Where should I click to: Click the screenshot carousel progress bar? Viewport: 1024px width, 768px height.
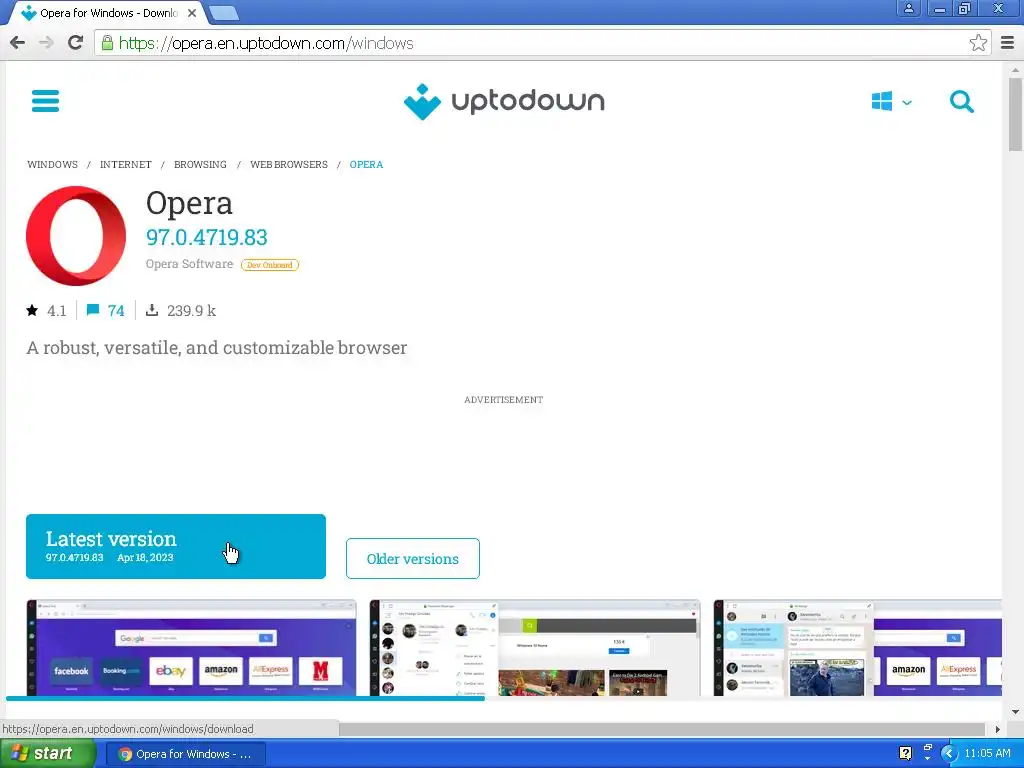point(245,699)
